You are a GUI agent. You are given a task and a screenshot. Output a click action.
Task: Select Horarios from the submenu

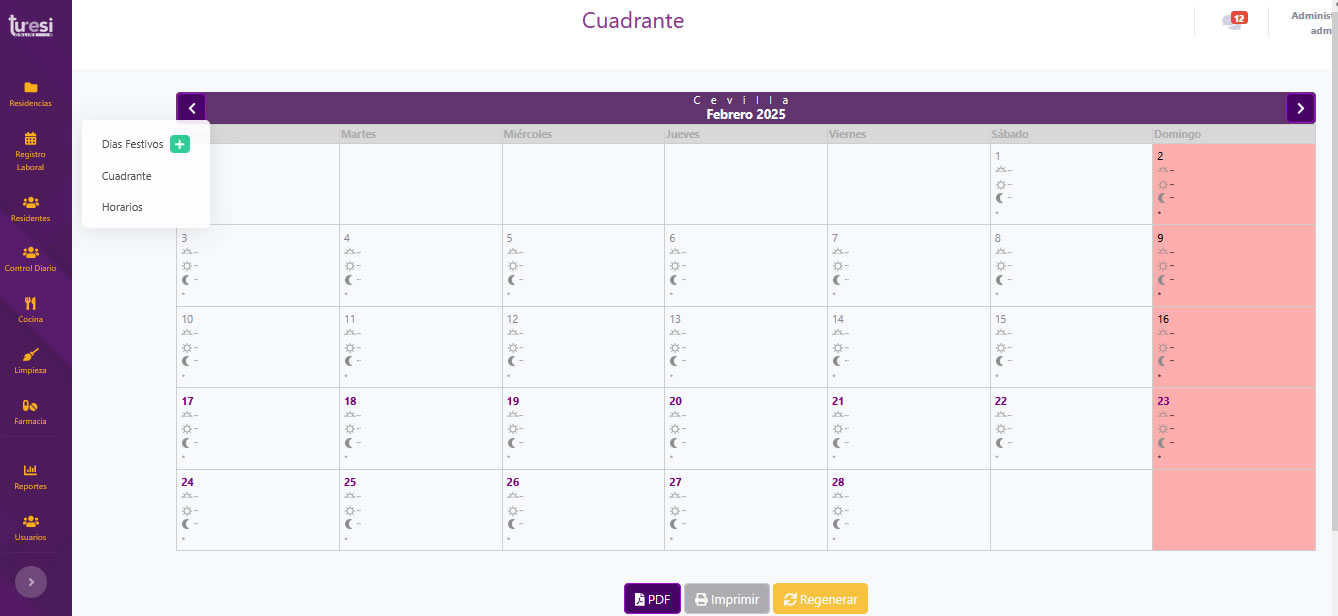(122, 207)
